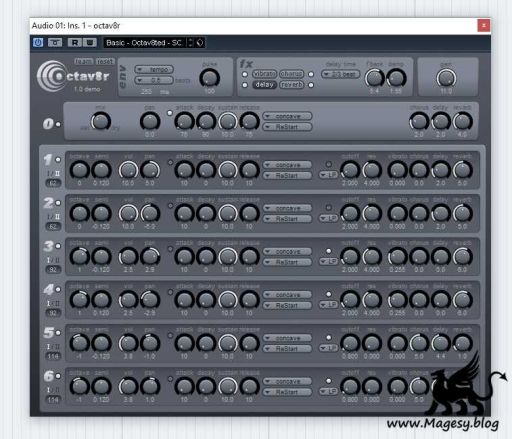
Task: Open voice 3 LP filter type dropdown
Action: pos(328,261)
